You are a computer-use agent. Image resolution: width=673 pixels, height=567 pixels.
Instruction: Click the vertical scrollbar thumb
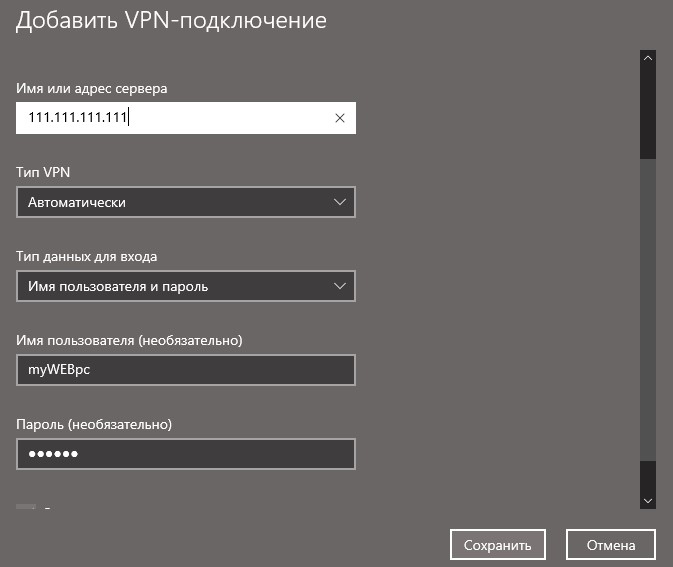tap(648, 310)
